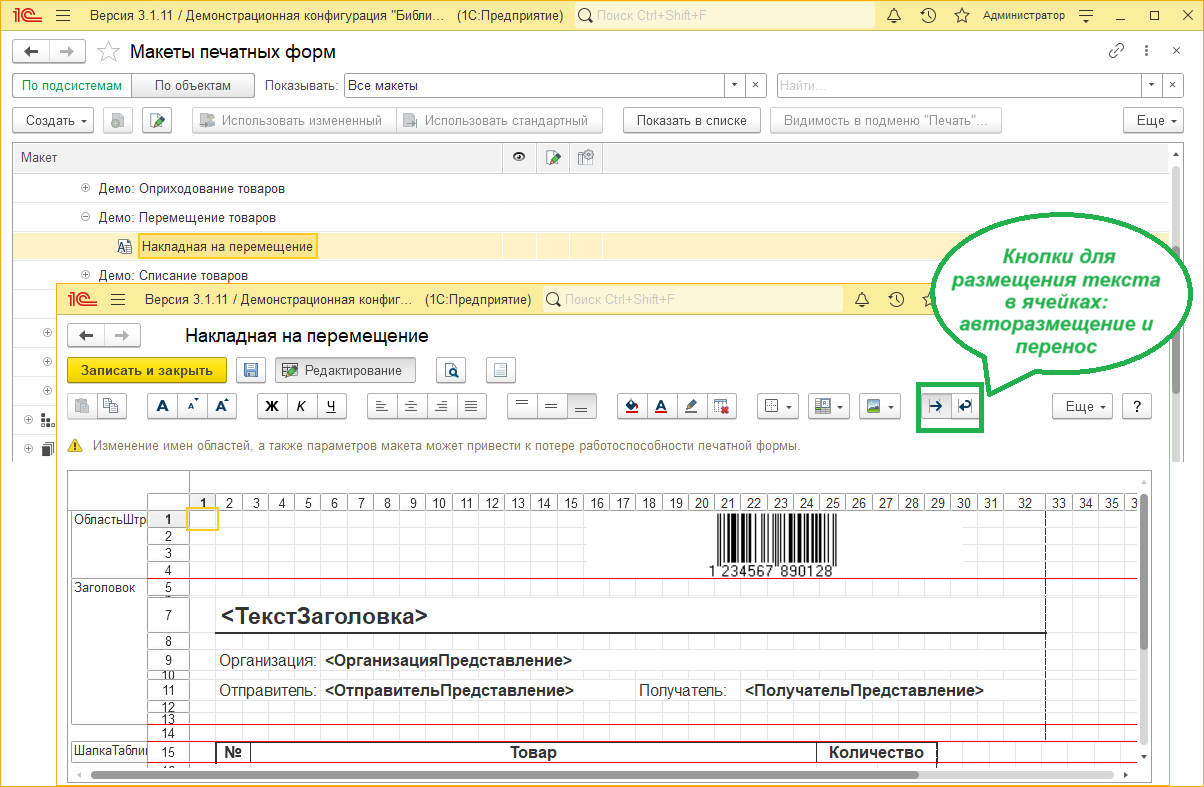
Task: Enable auto-placement of cell text
Action: pyautogui.click(x=936, y=406)
